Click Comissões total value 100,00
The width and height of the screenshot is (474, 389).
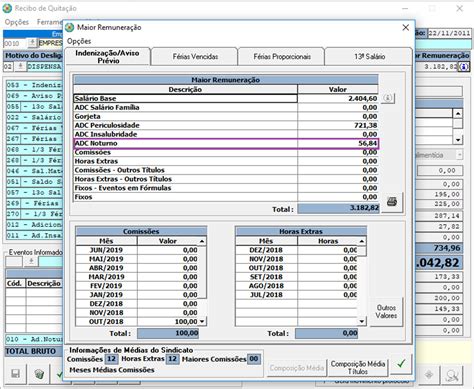tap(168, 333)
